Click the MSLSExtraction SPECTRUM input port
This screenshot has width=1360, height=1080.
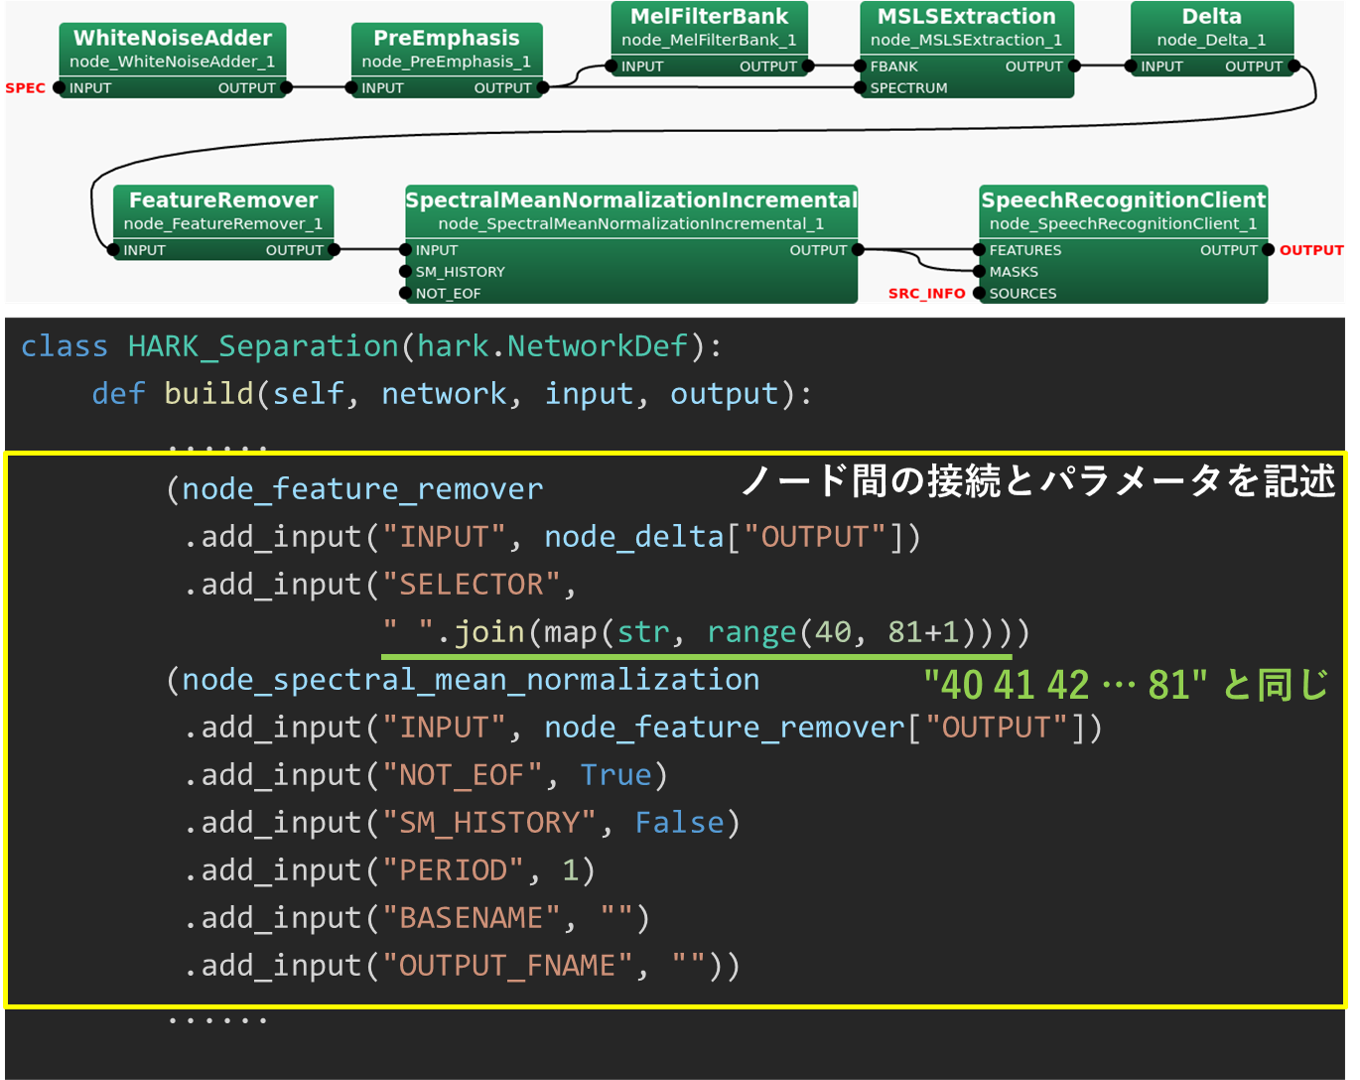861,88
